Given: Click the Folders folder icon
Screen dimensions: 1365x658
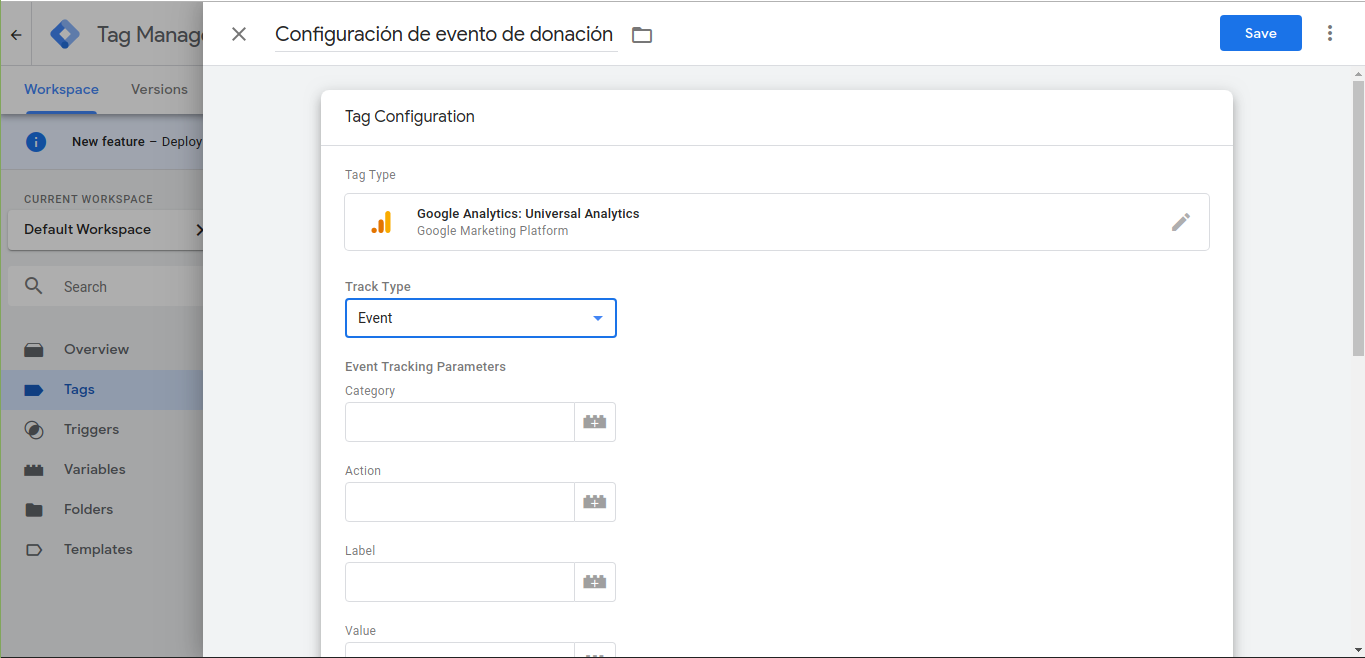Looking at the screenshot, I should pyautogui.click(x=34, y=510).
